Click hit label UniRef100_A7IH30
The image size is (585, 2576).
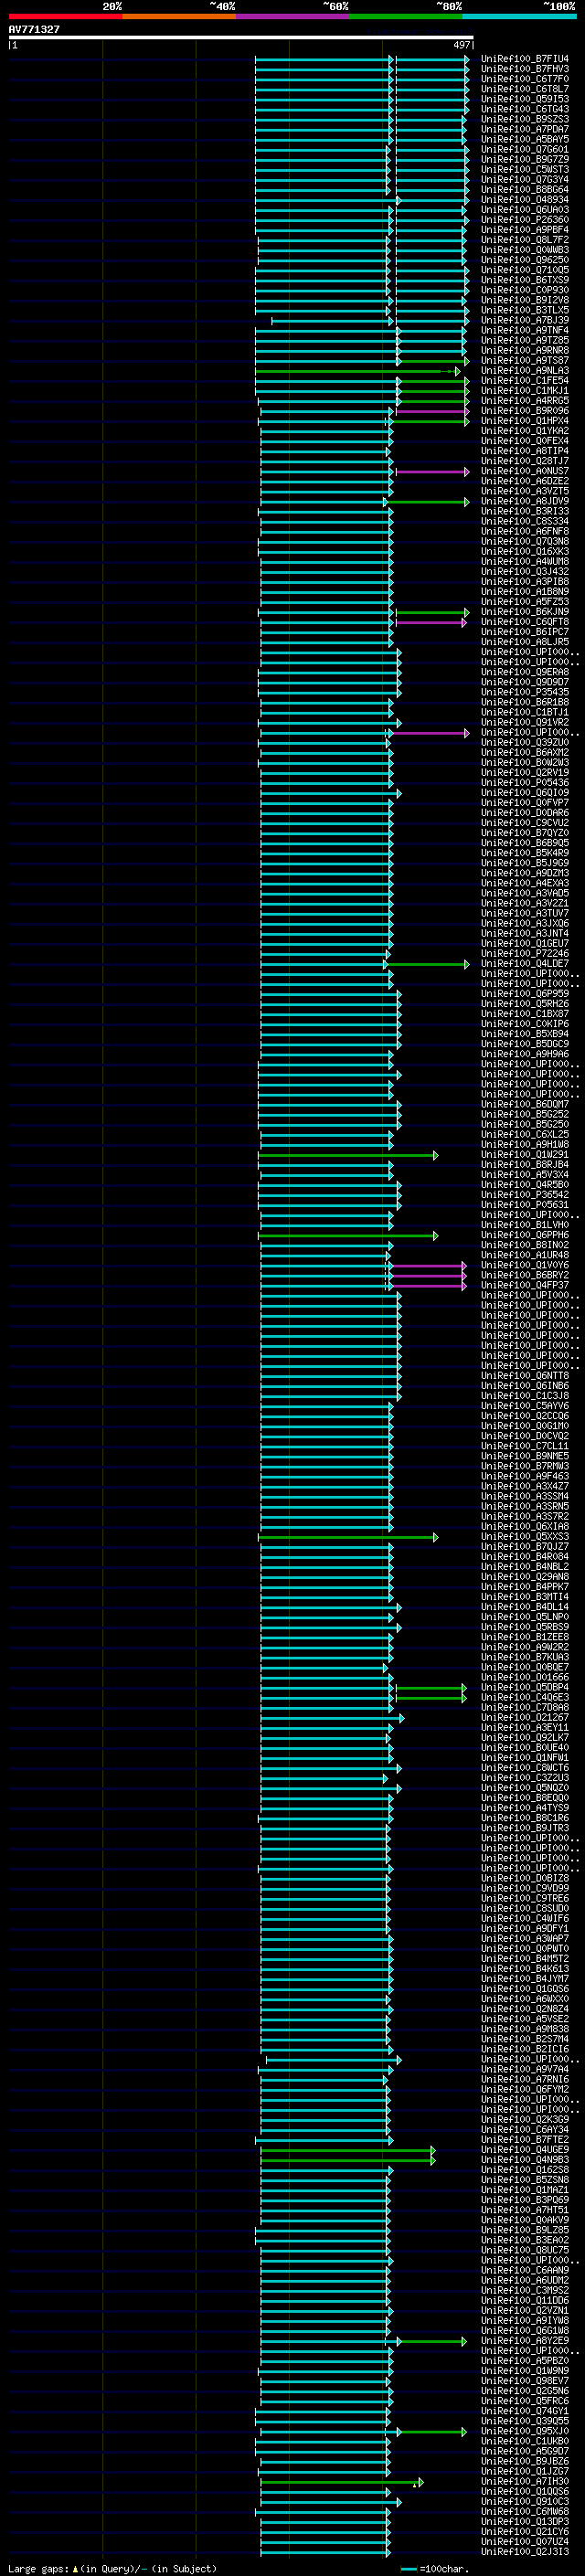525,2482
